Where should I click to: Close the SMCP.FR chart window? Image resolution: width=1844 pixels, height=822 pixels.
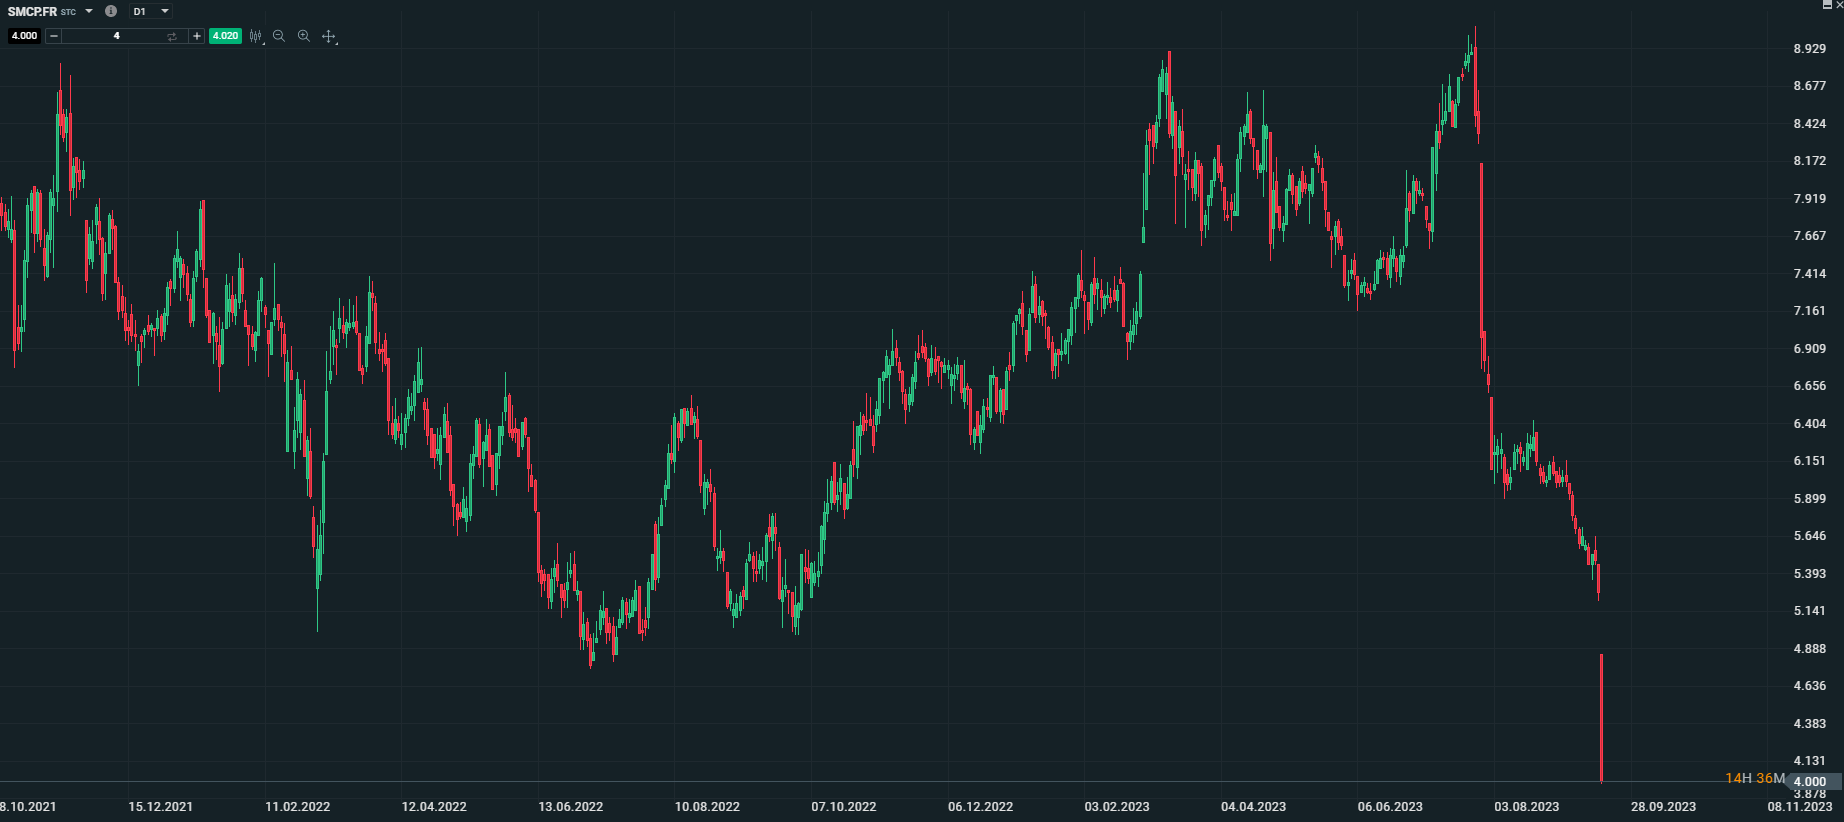[1839, 5]
